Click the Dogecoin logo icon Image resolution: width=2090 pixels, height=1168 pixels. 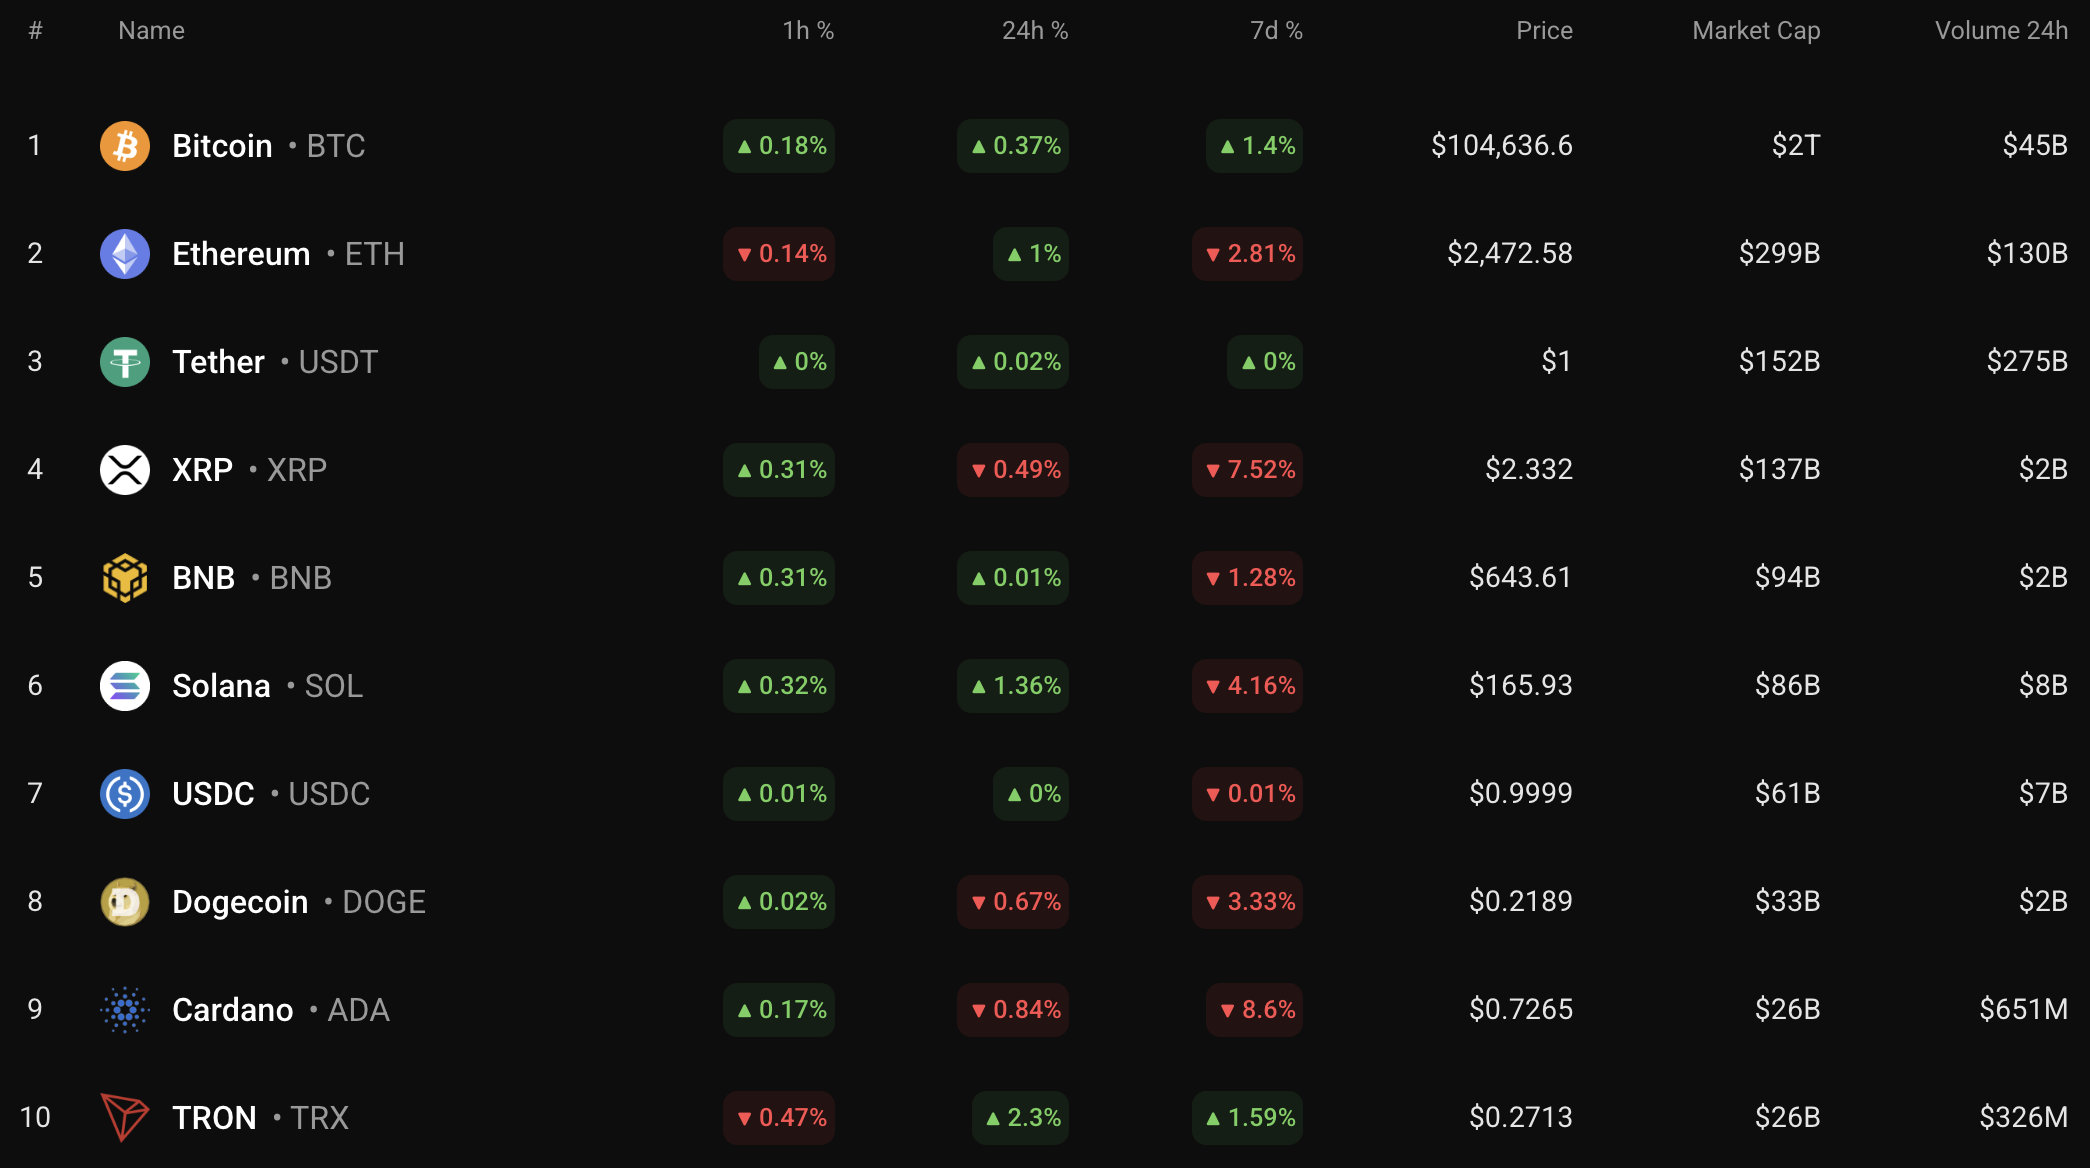coord(125,902)
